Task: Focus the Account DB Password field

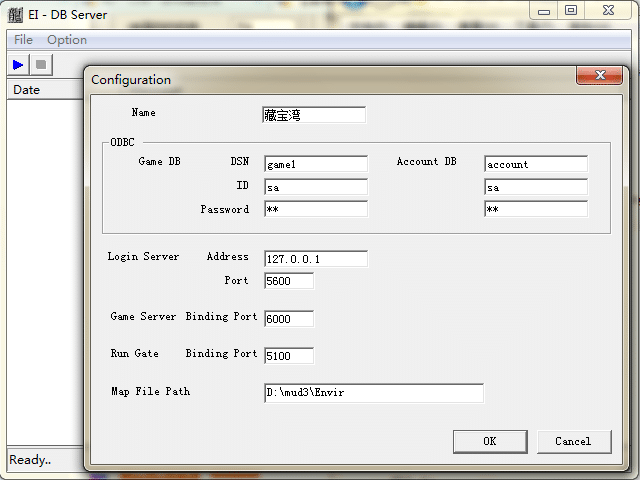Action: [535, 210]
